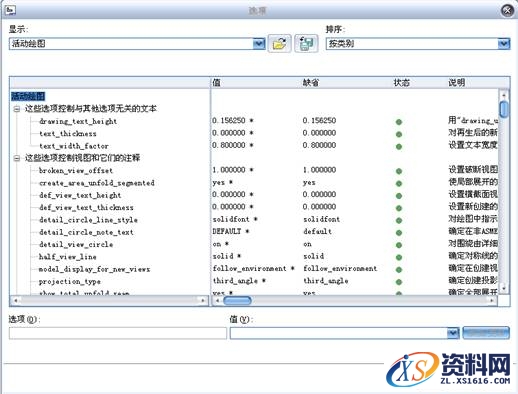Viewport: 518px width, 394px height.
Task: Click the vertical scrollbar up arrow
Action: pyautogui.click(x=504, y=95)
